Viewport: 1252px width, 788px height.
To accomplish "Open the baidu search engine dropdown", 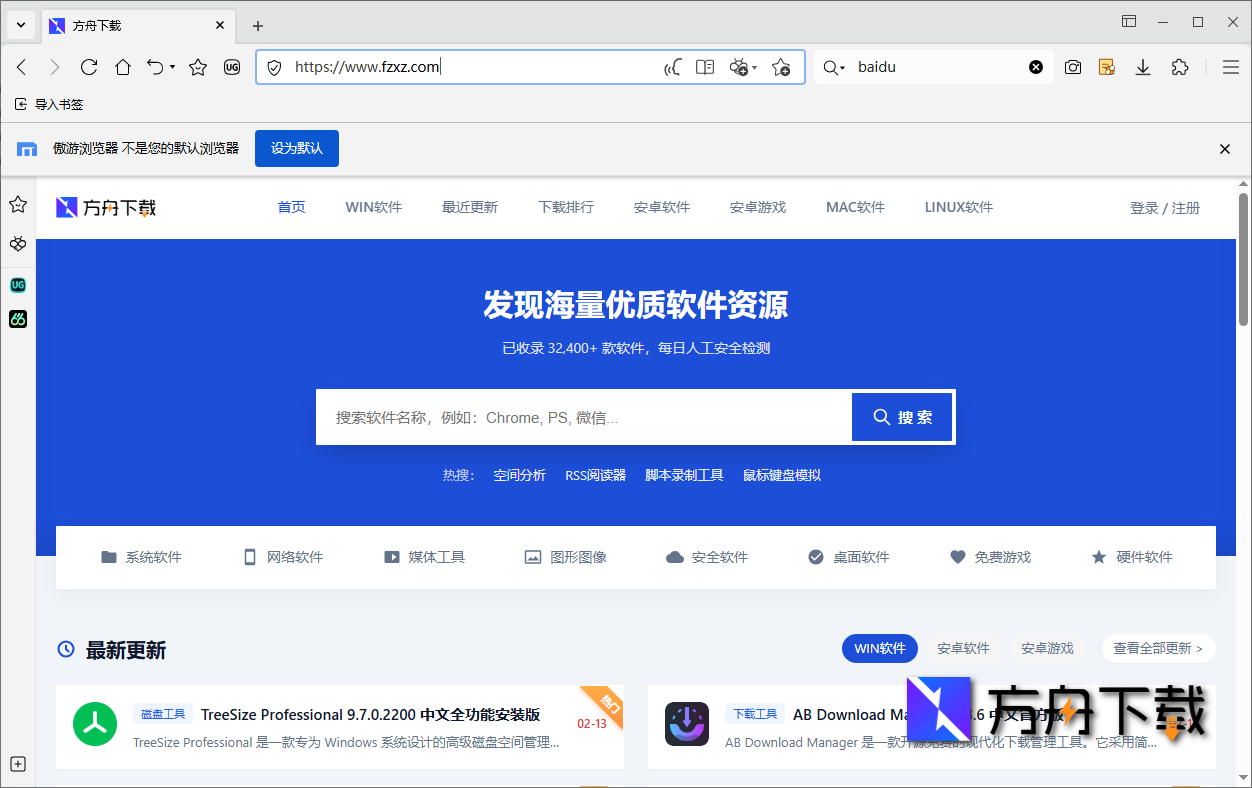I will 833,67.
